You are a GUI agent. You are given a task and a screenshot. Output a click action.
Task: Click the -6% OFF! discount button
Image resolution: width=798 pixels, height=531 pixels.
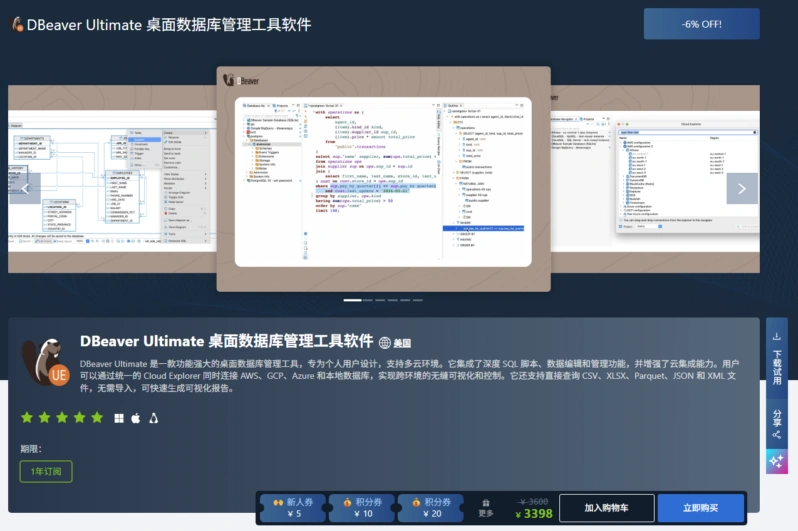(x=701, y=24)
